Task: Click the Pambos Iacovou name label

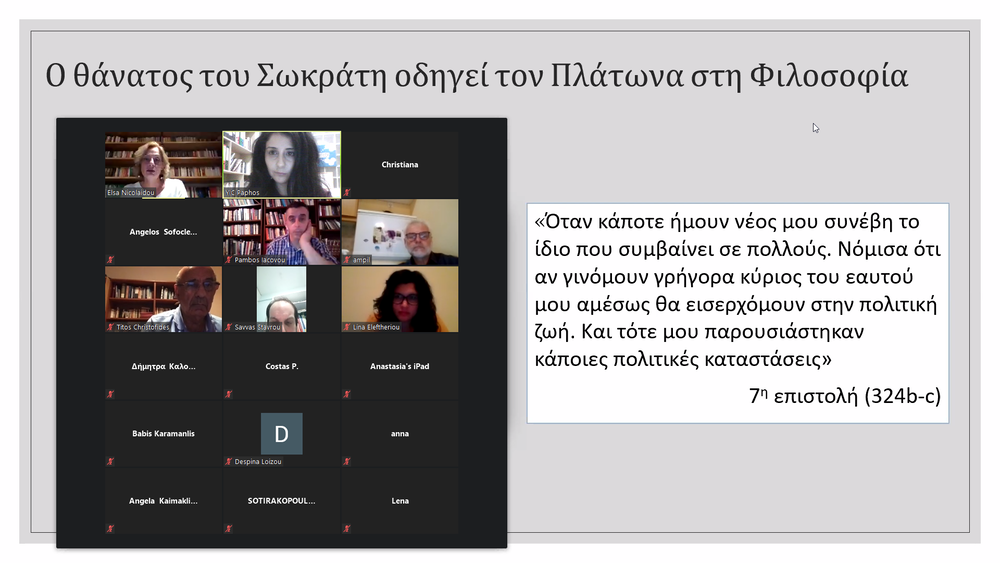Action: coord(260,260)
